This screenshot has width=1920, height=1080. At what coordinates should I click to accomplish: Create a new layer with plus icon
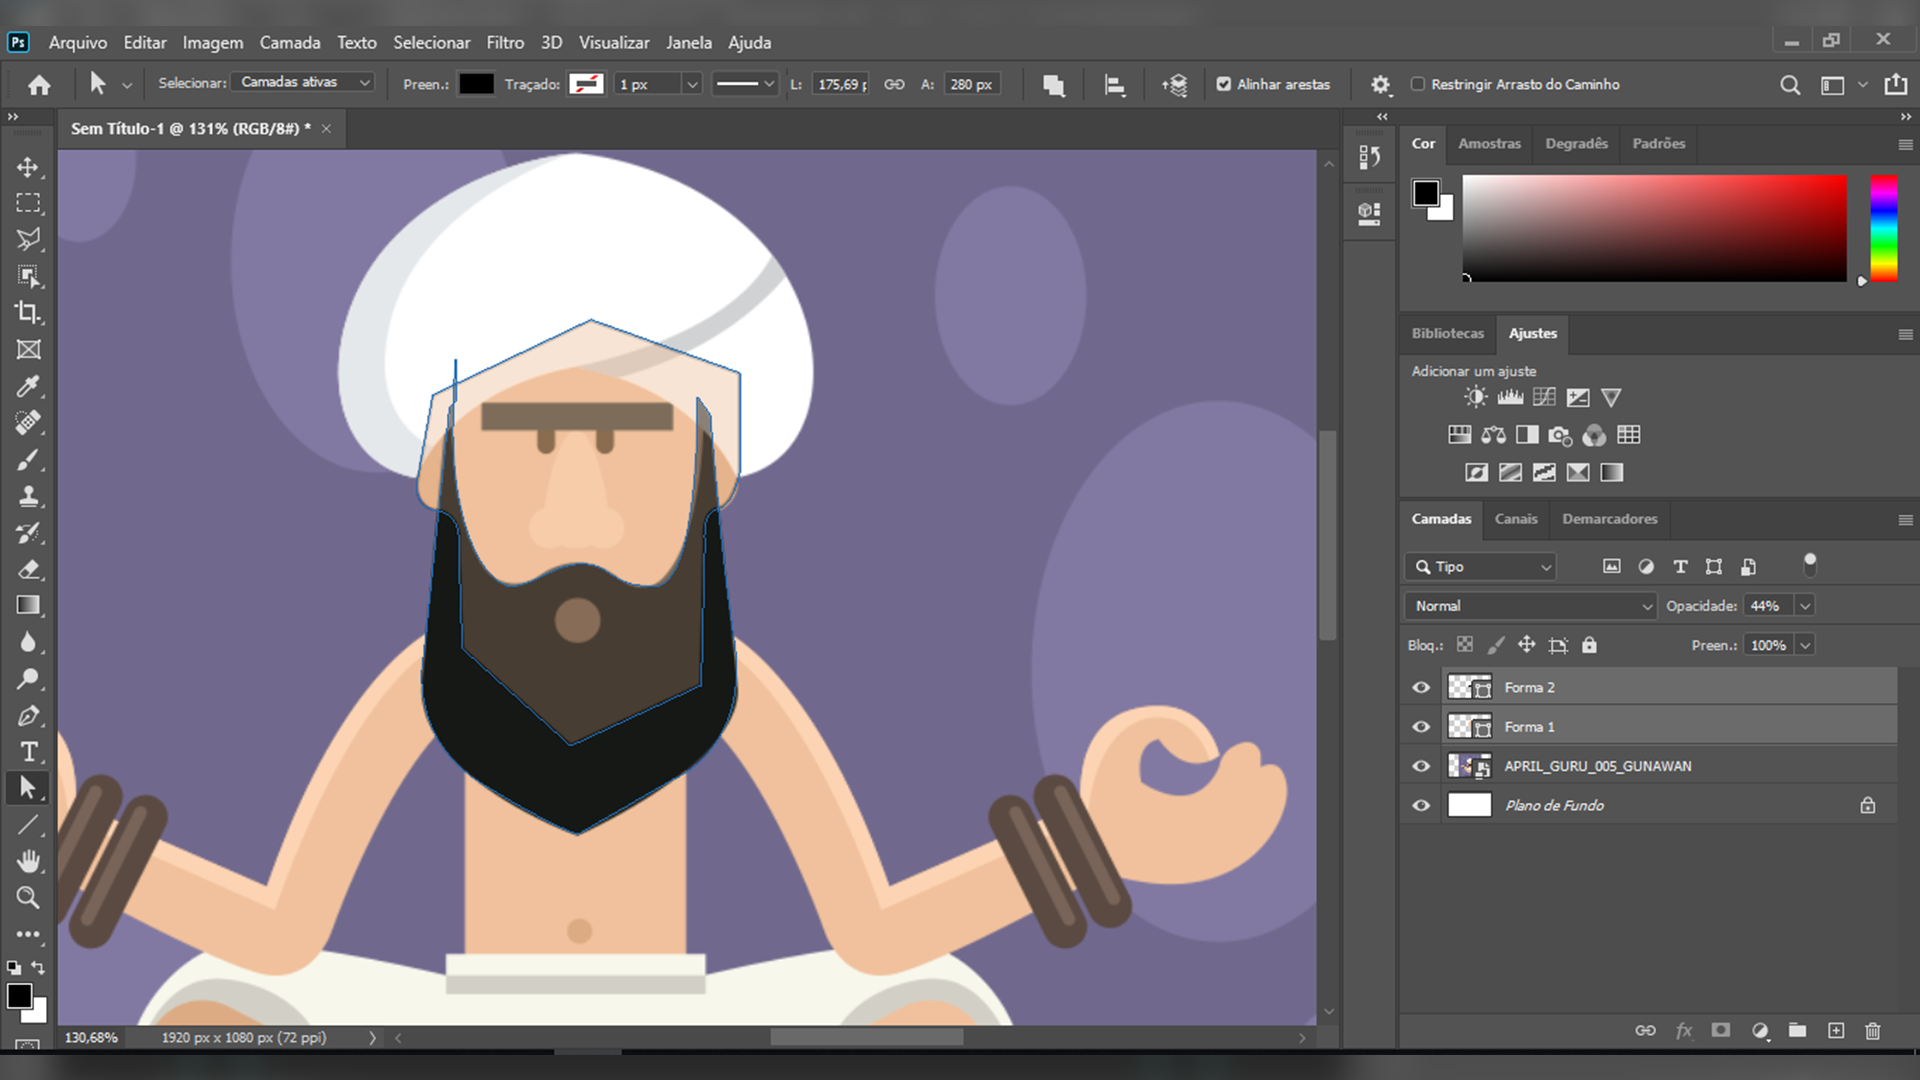pyautogui.click(x=1836, y=1030)
